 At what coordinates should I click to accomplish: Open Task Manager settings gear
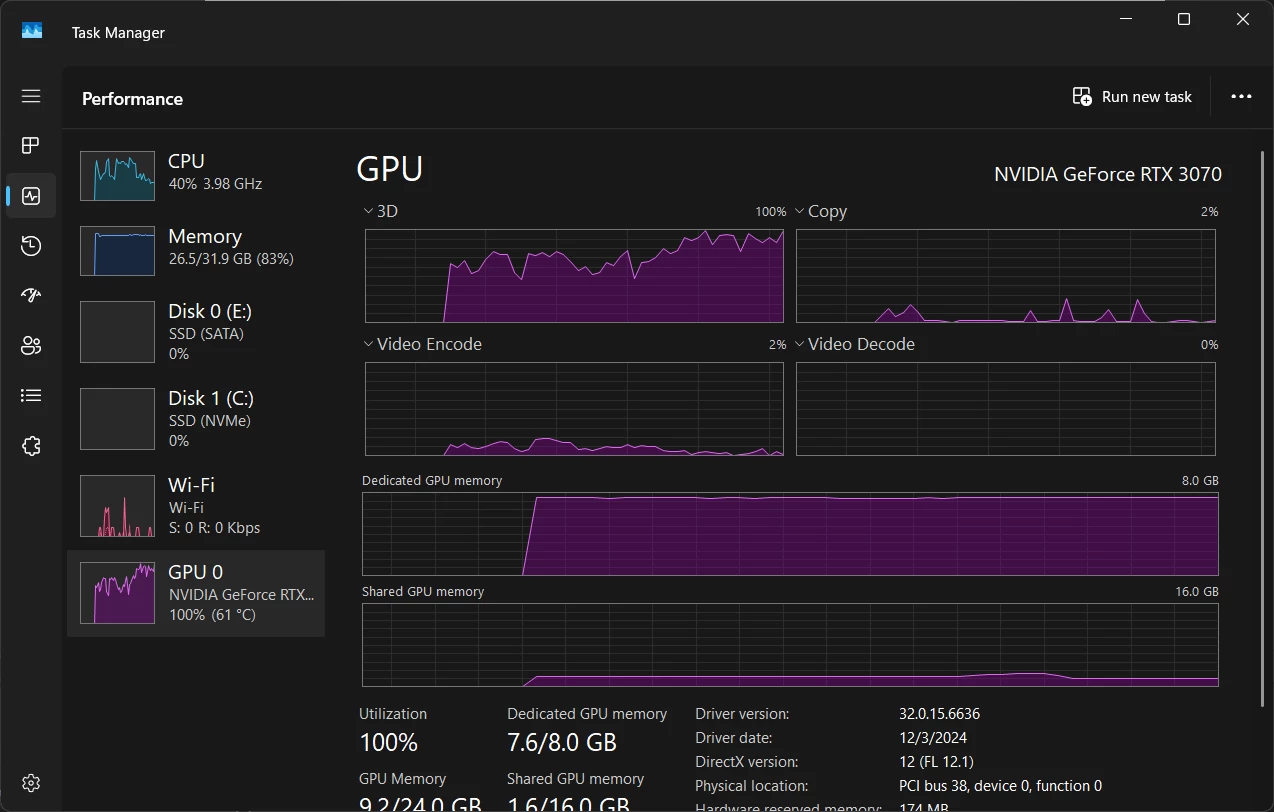31,782
